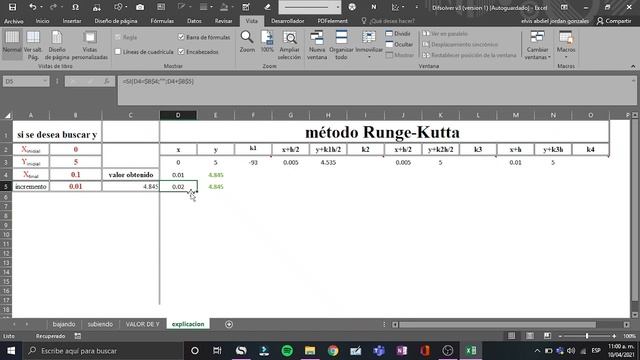Add a new sheet with the plus icon

[229, 324]
